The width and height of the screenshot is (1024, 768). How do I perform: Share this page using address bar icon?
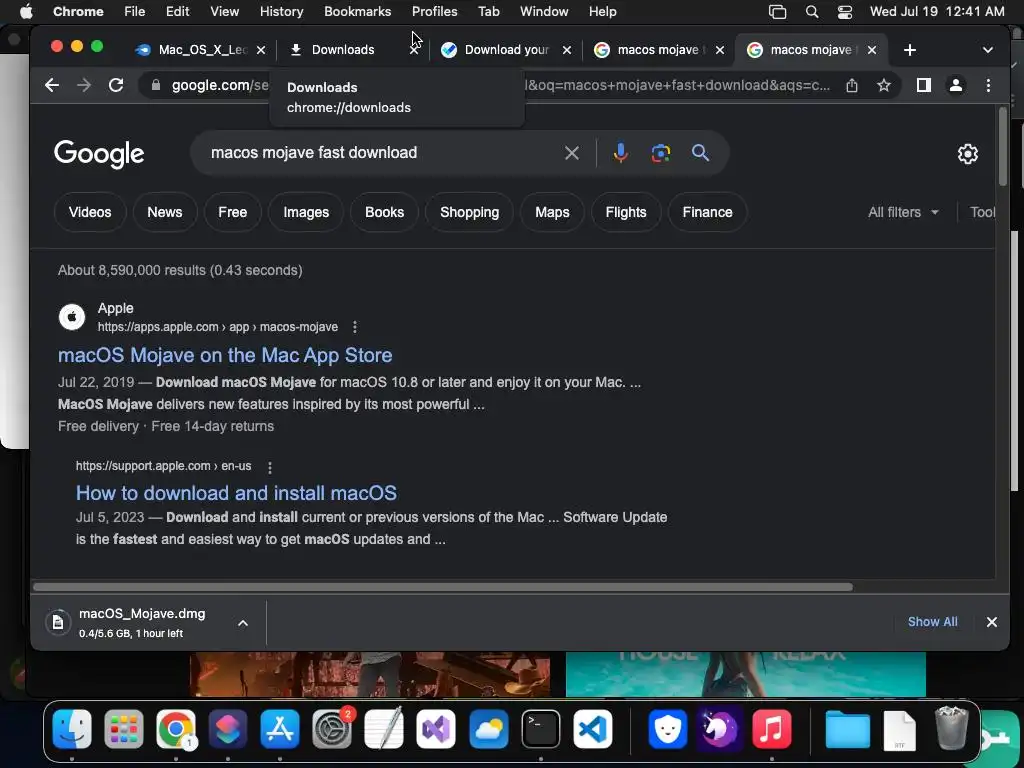click(x=852, y=85)
